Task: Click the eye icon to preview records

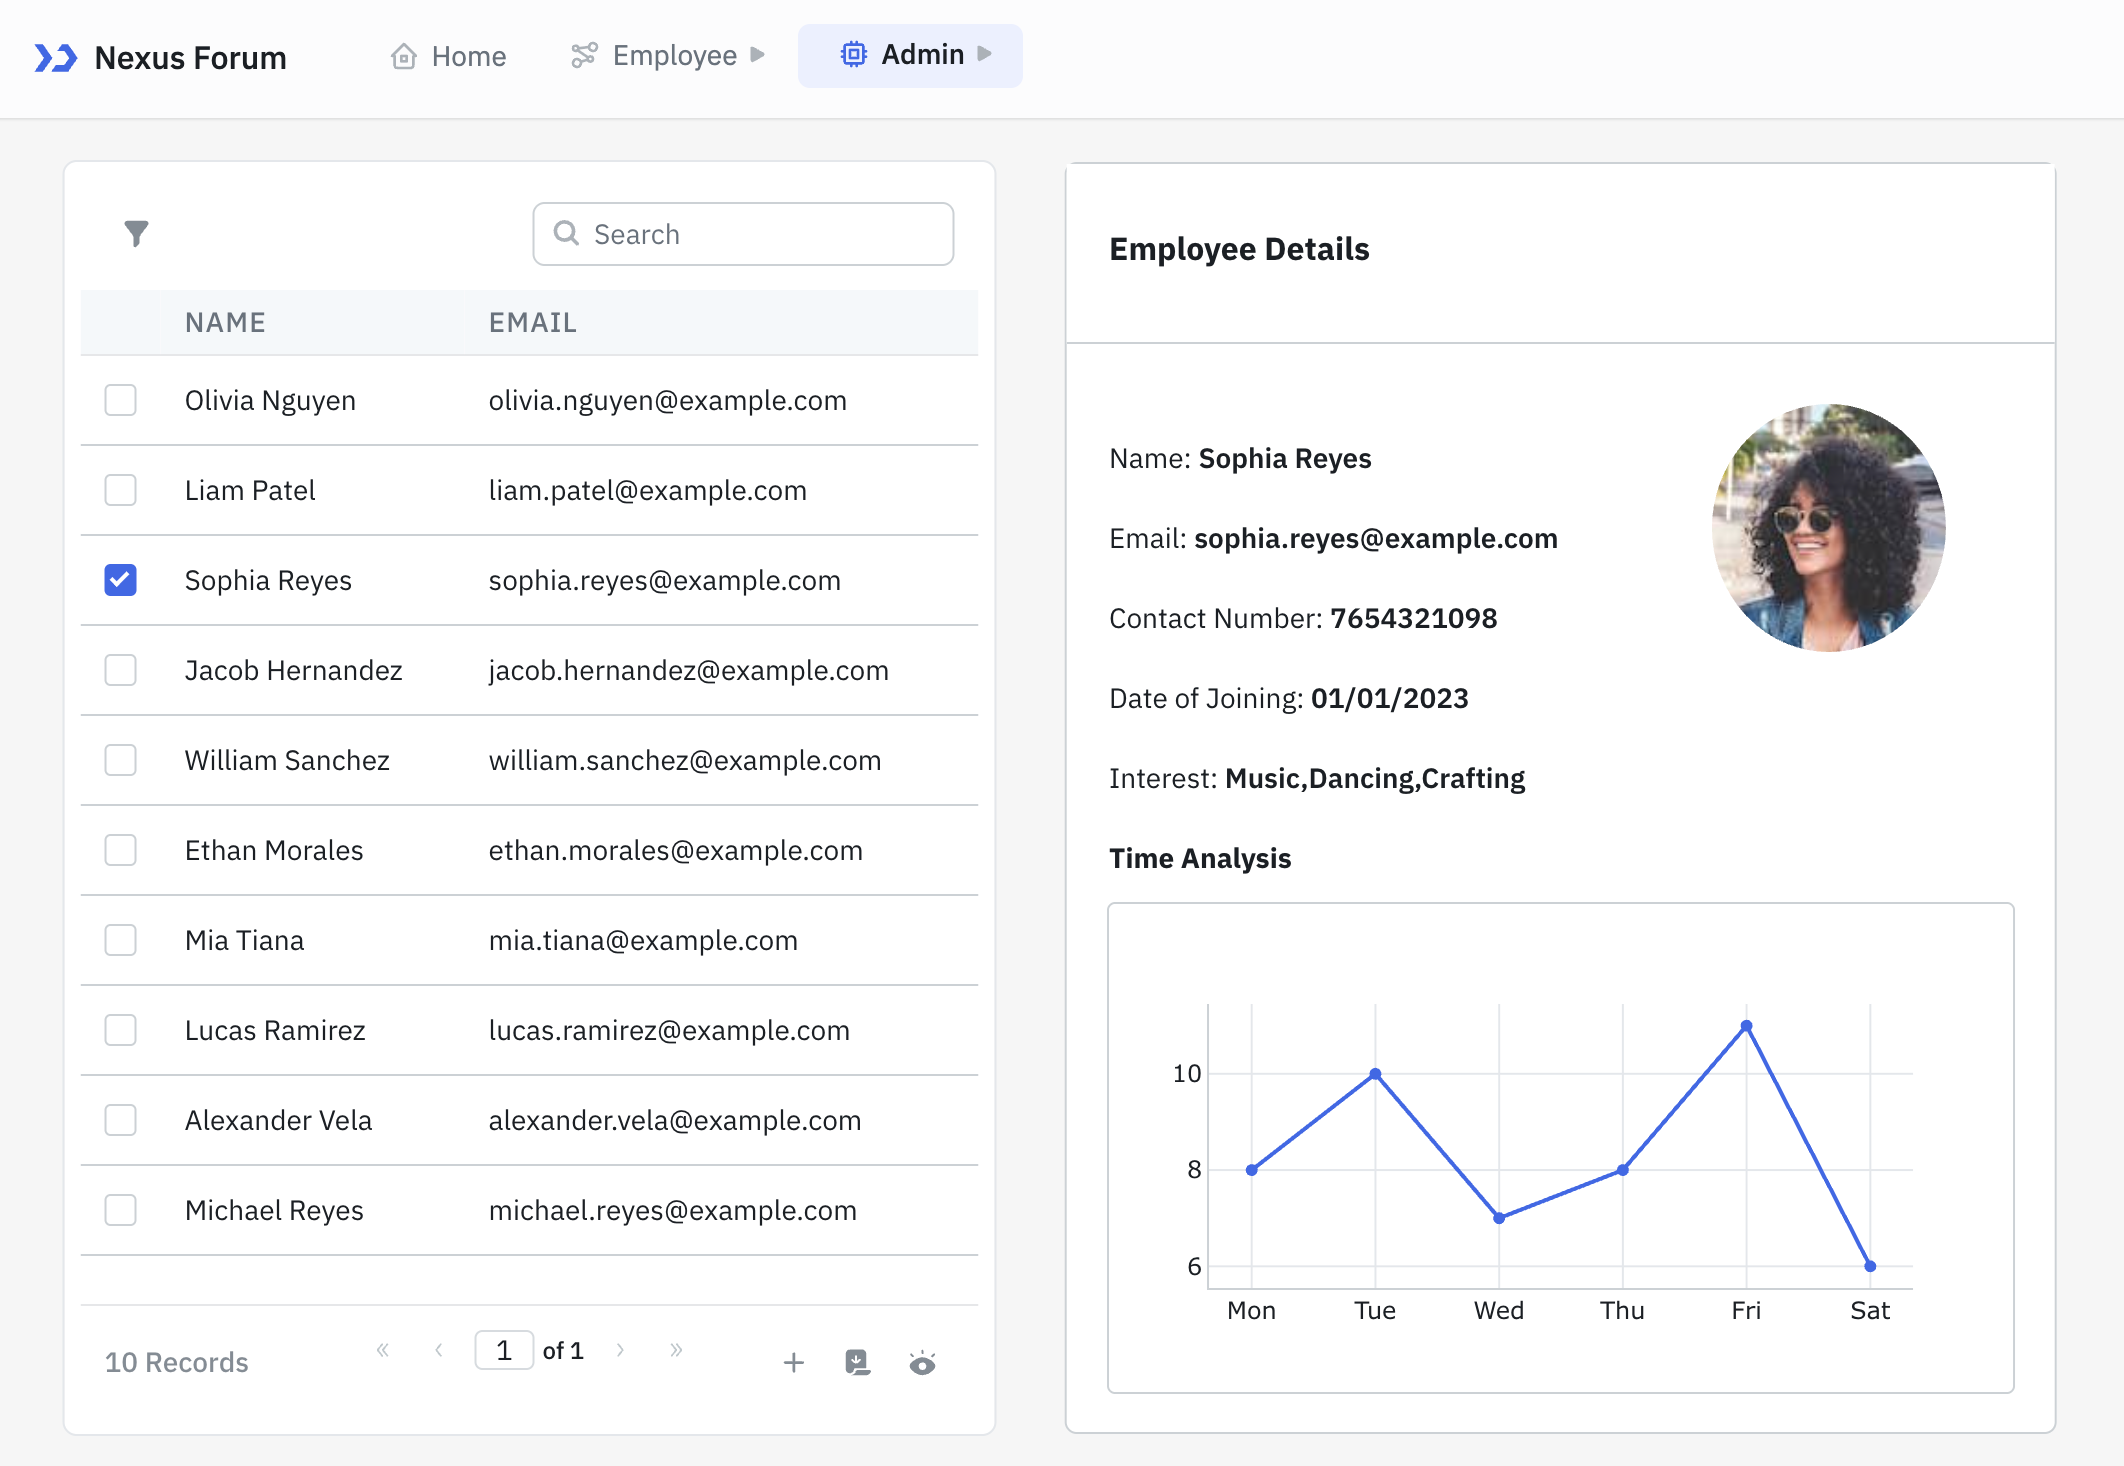Action: [x=922, y=1362]
